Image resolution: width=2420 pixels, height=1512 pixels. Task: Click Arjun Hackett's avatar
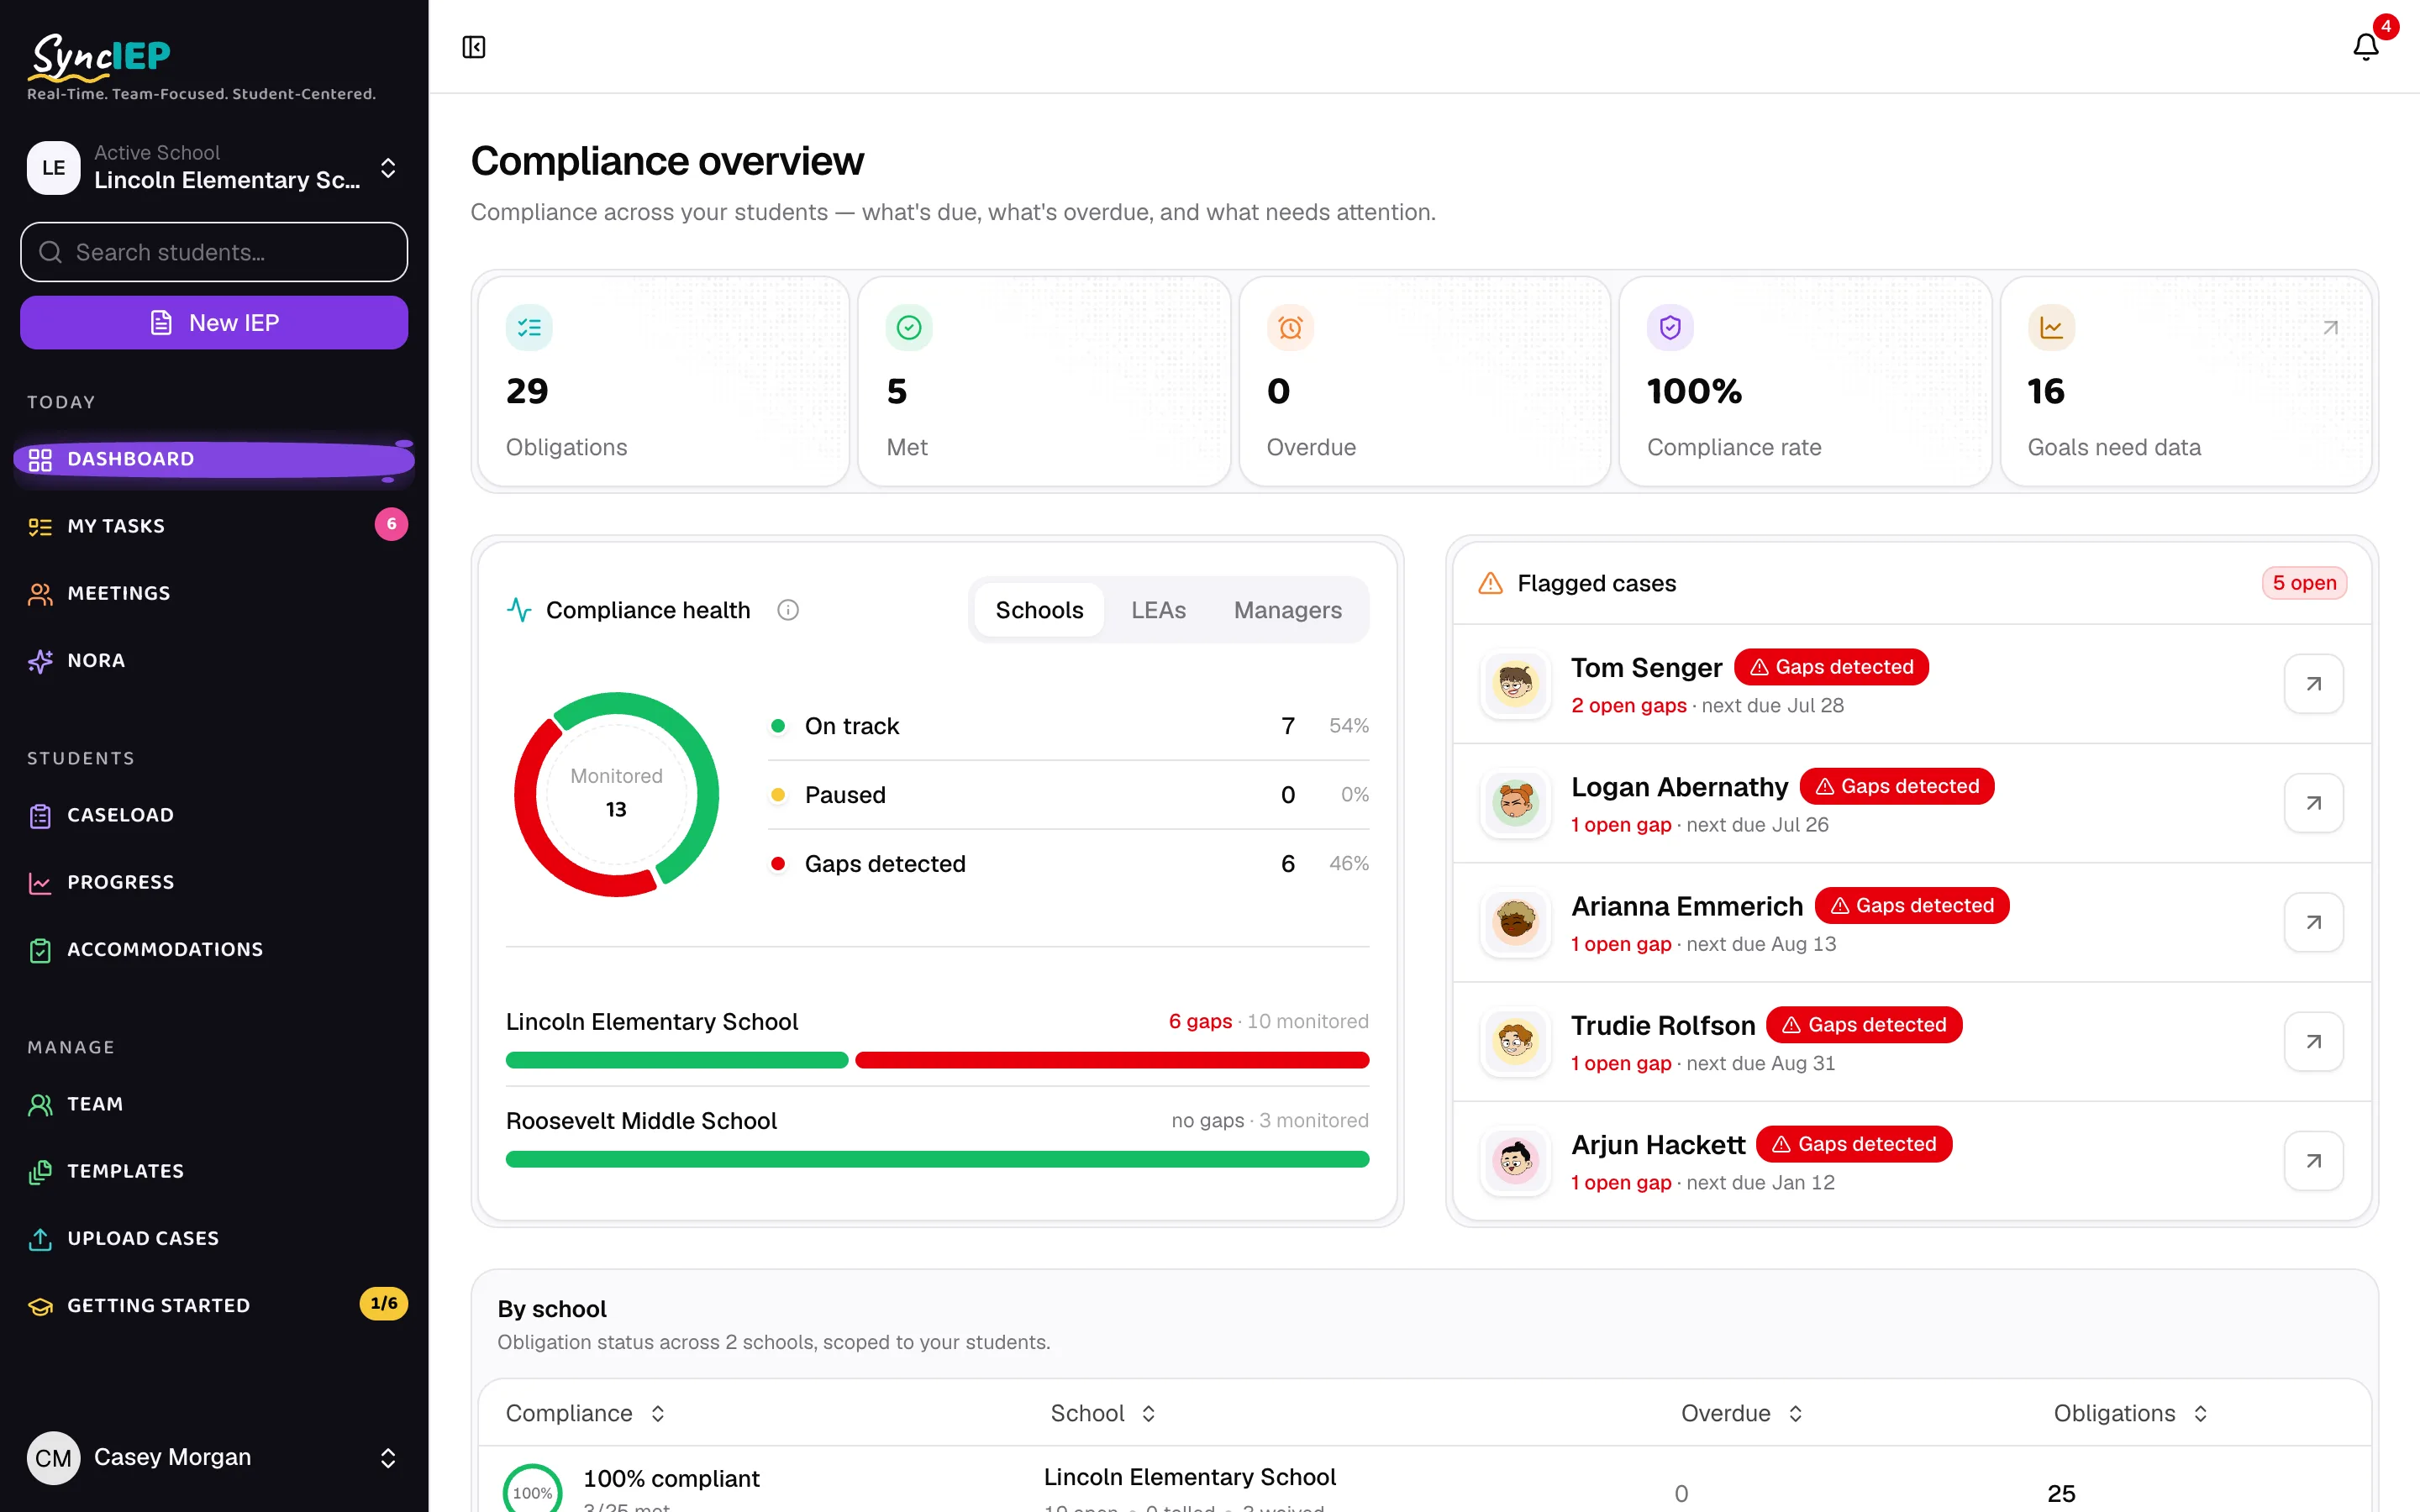(1516, 1161)
